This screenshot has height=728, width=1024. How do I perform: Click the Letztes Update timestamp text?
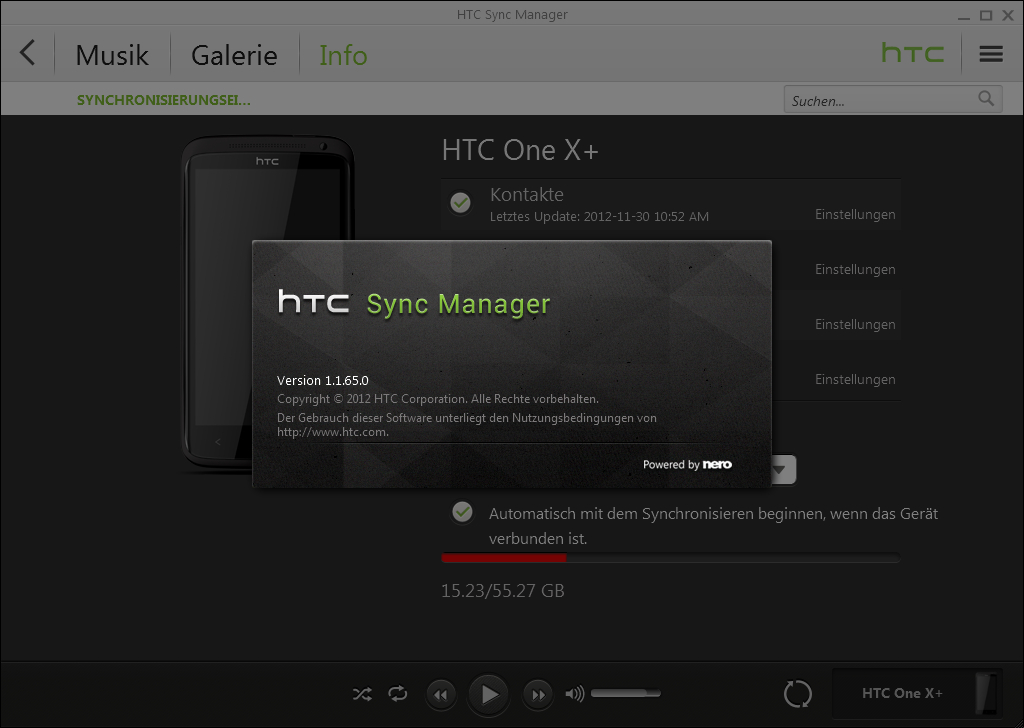599,216
